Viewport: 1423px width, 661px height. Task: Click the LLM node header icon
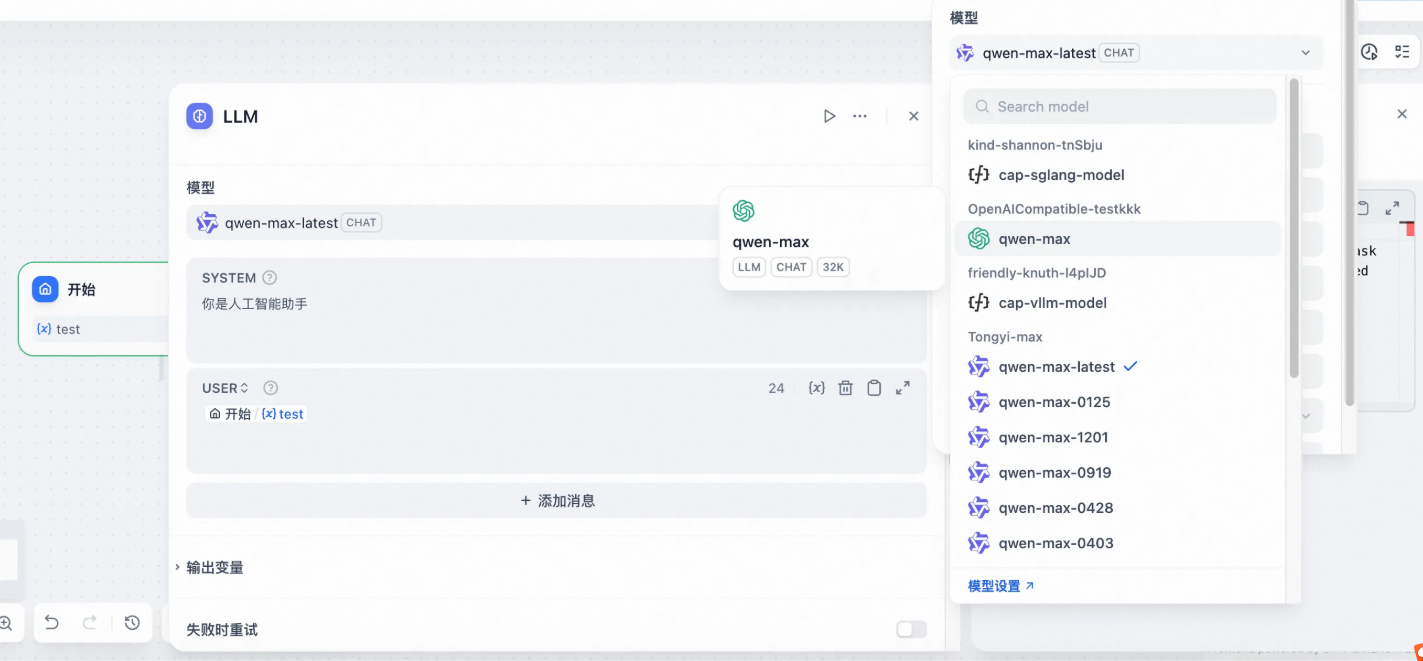point(200,116)
